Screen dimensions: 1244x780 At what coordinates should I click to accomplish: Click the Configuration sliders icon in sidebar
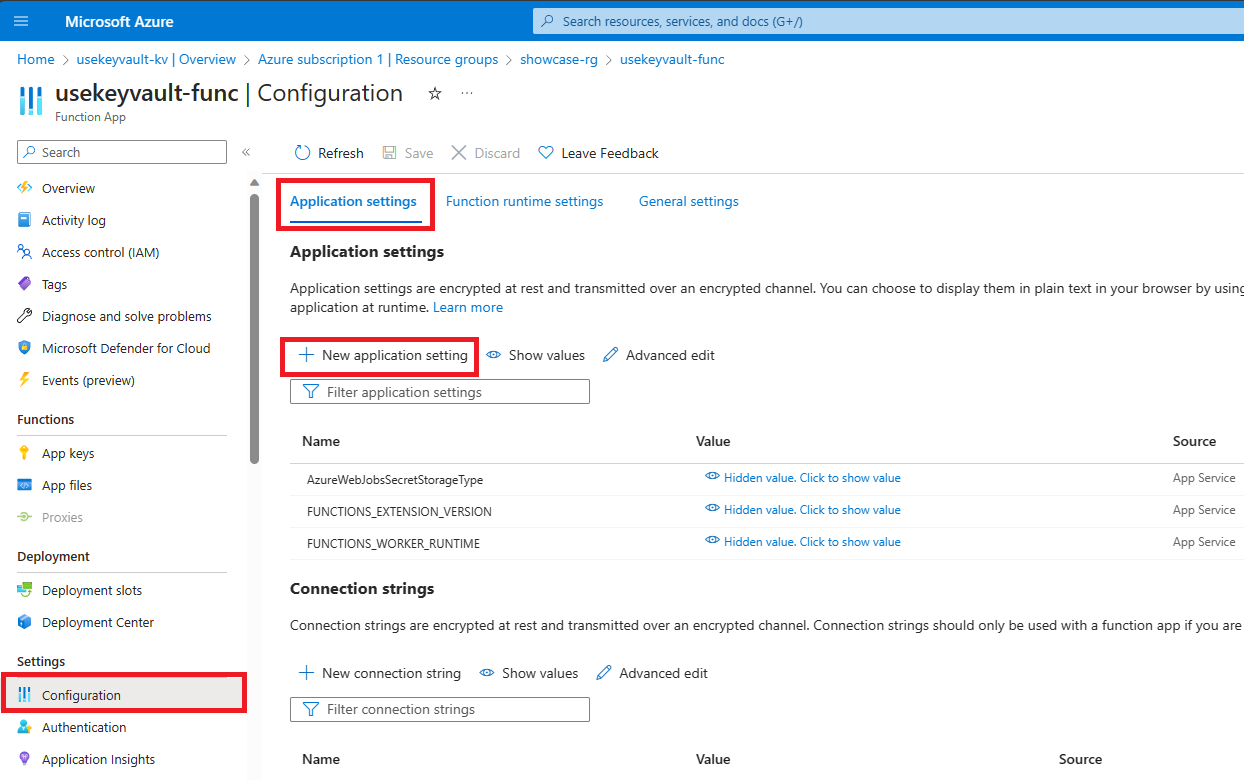click(x=25, y=695)
